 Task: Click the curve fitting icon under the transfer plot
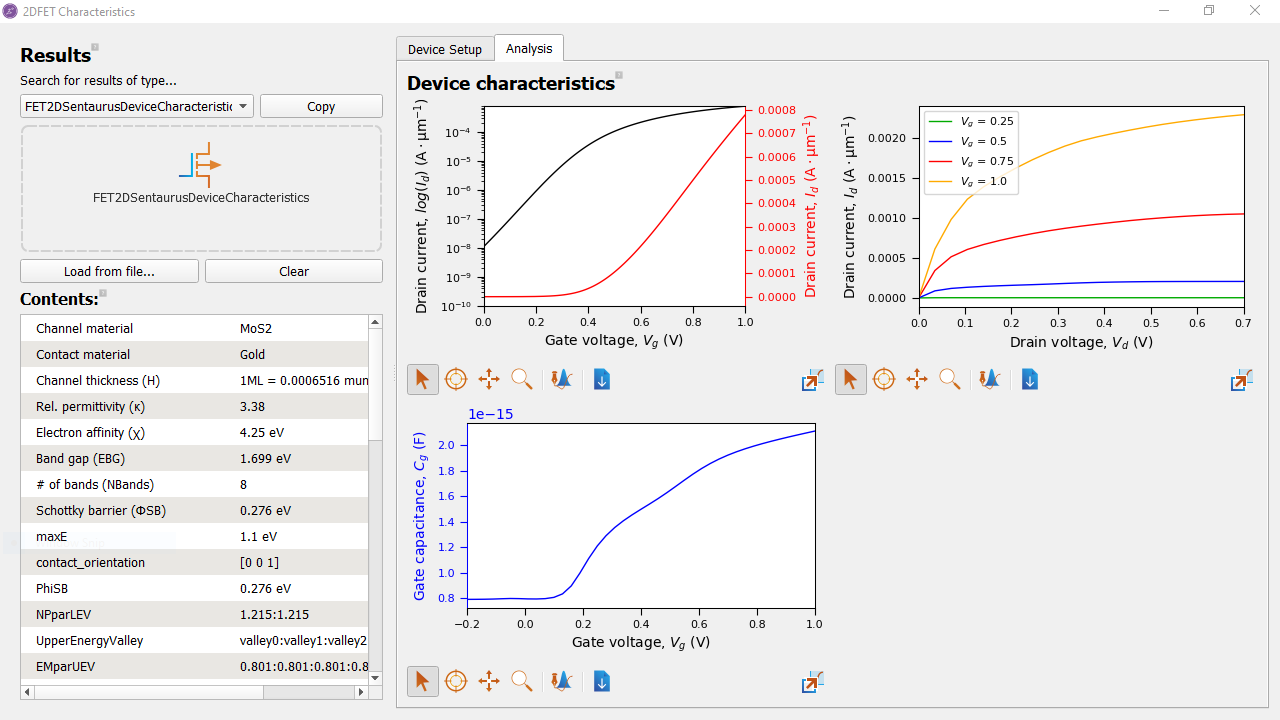(561, 379)
